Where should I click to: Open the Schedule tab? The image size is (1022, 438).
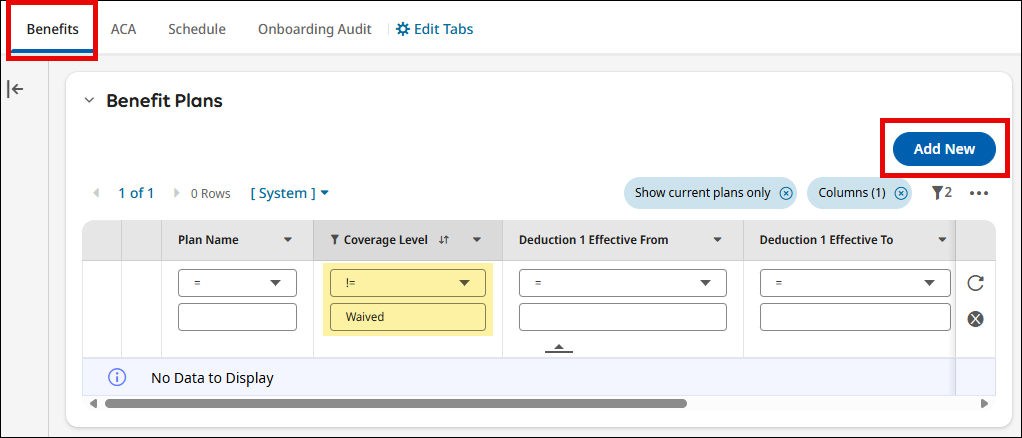coord(197,29)
